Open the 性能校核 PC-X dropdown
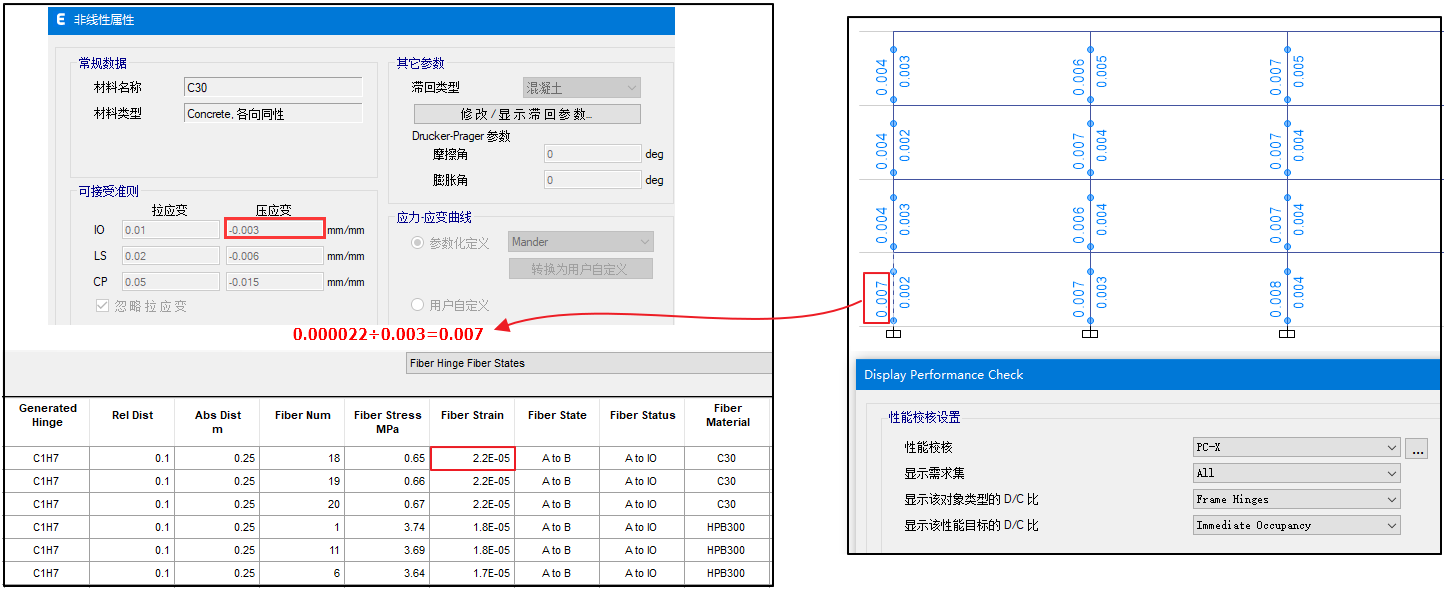The image size is (1444, 591). [1296, 448]
